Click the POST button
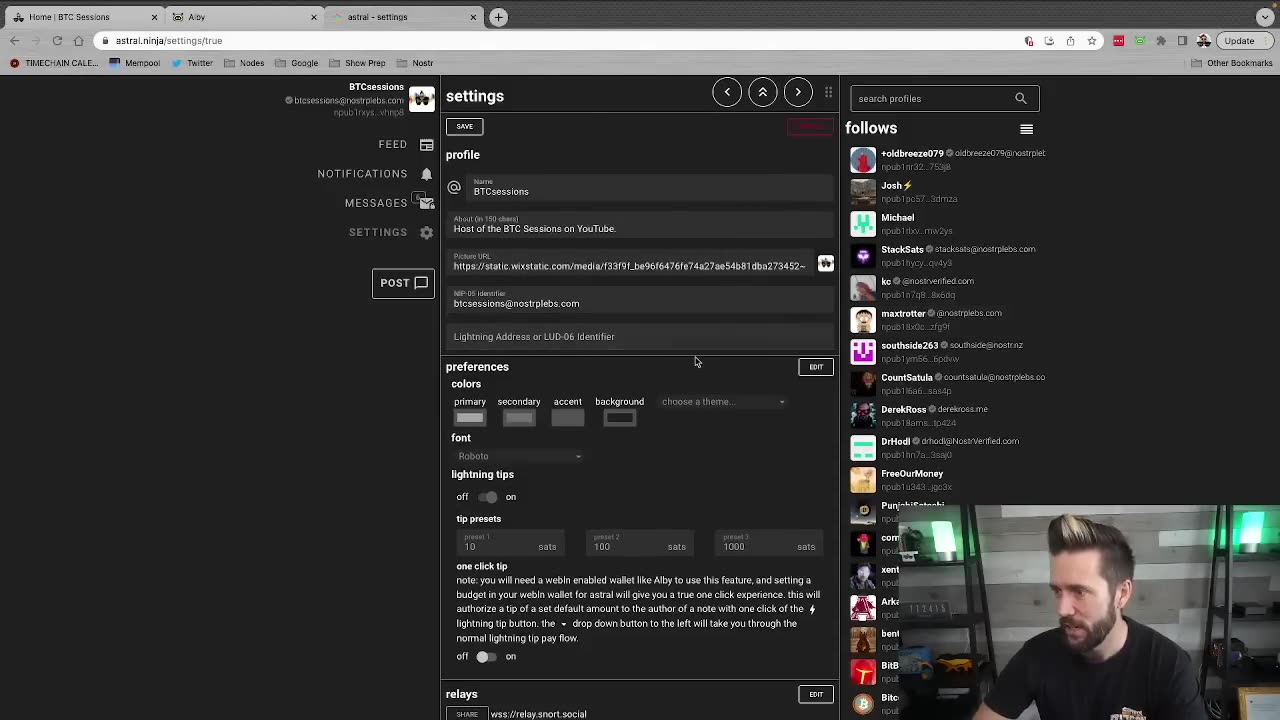This screenshot has width=1280, height=720. point(403,283)
